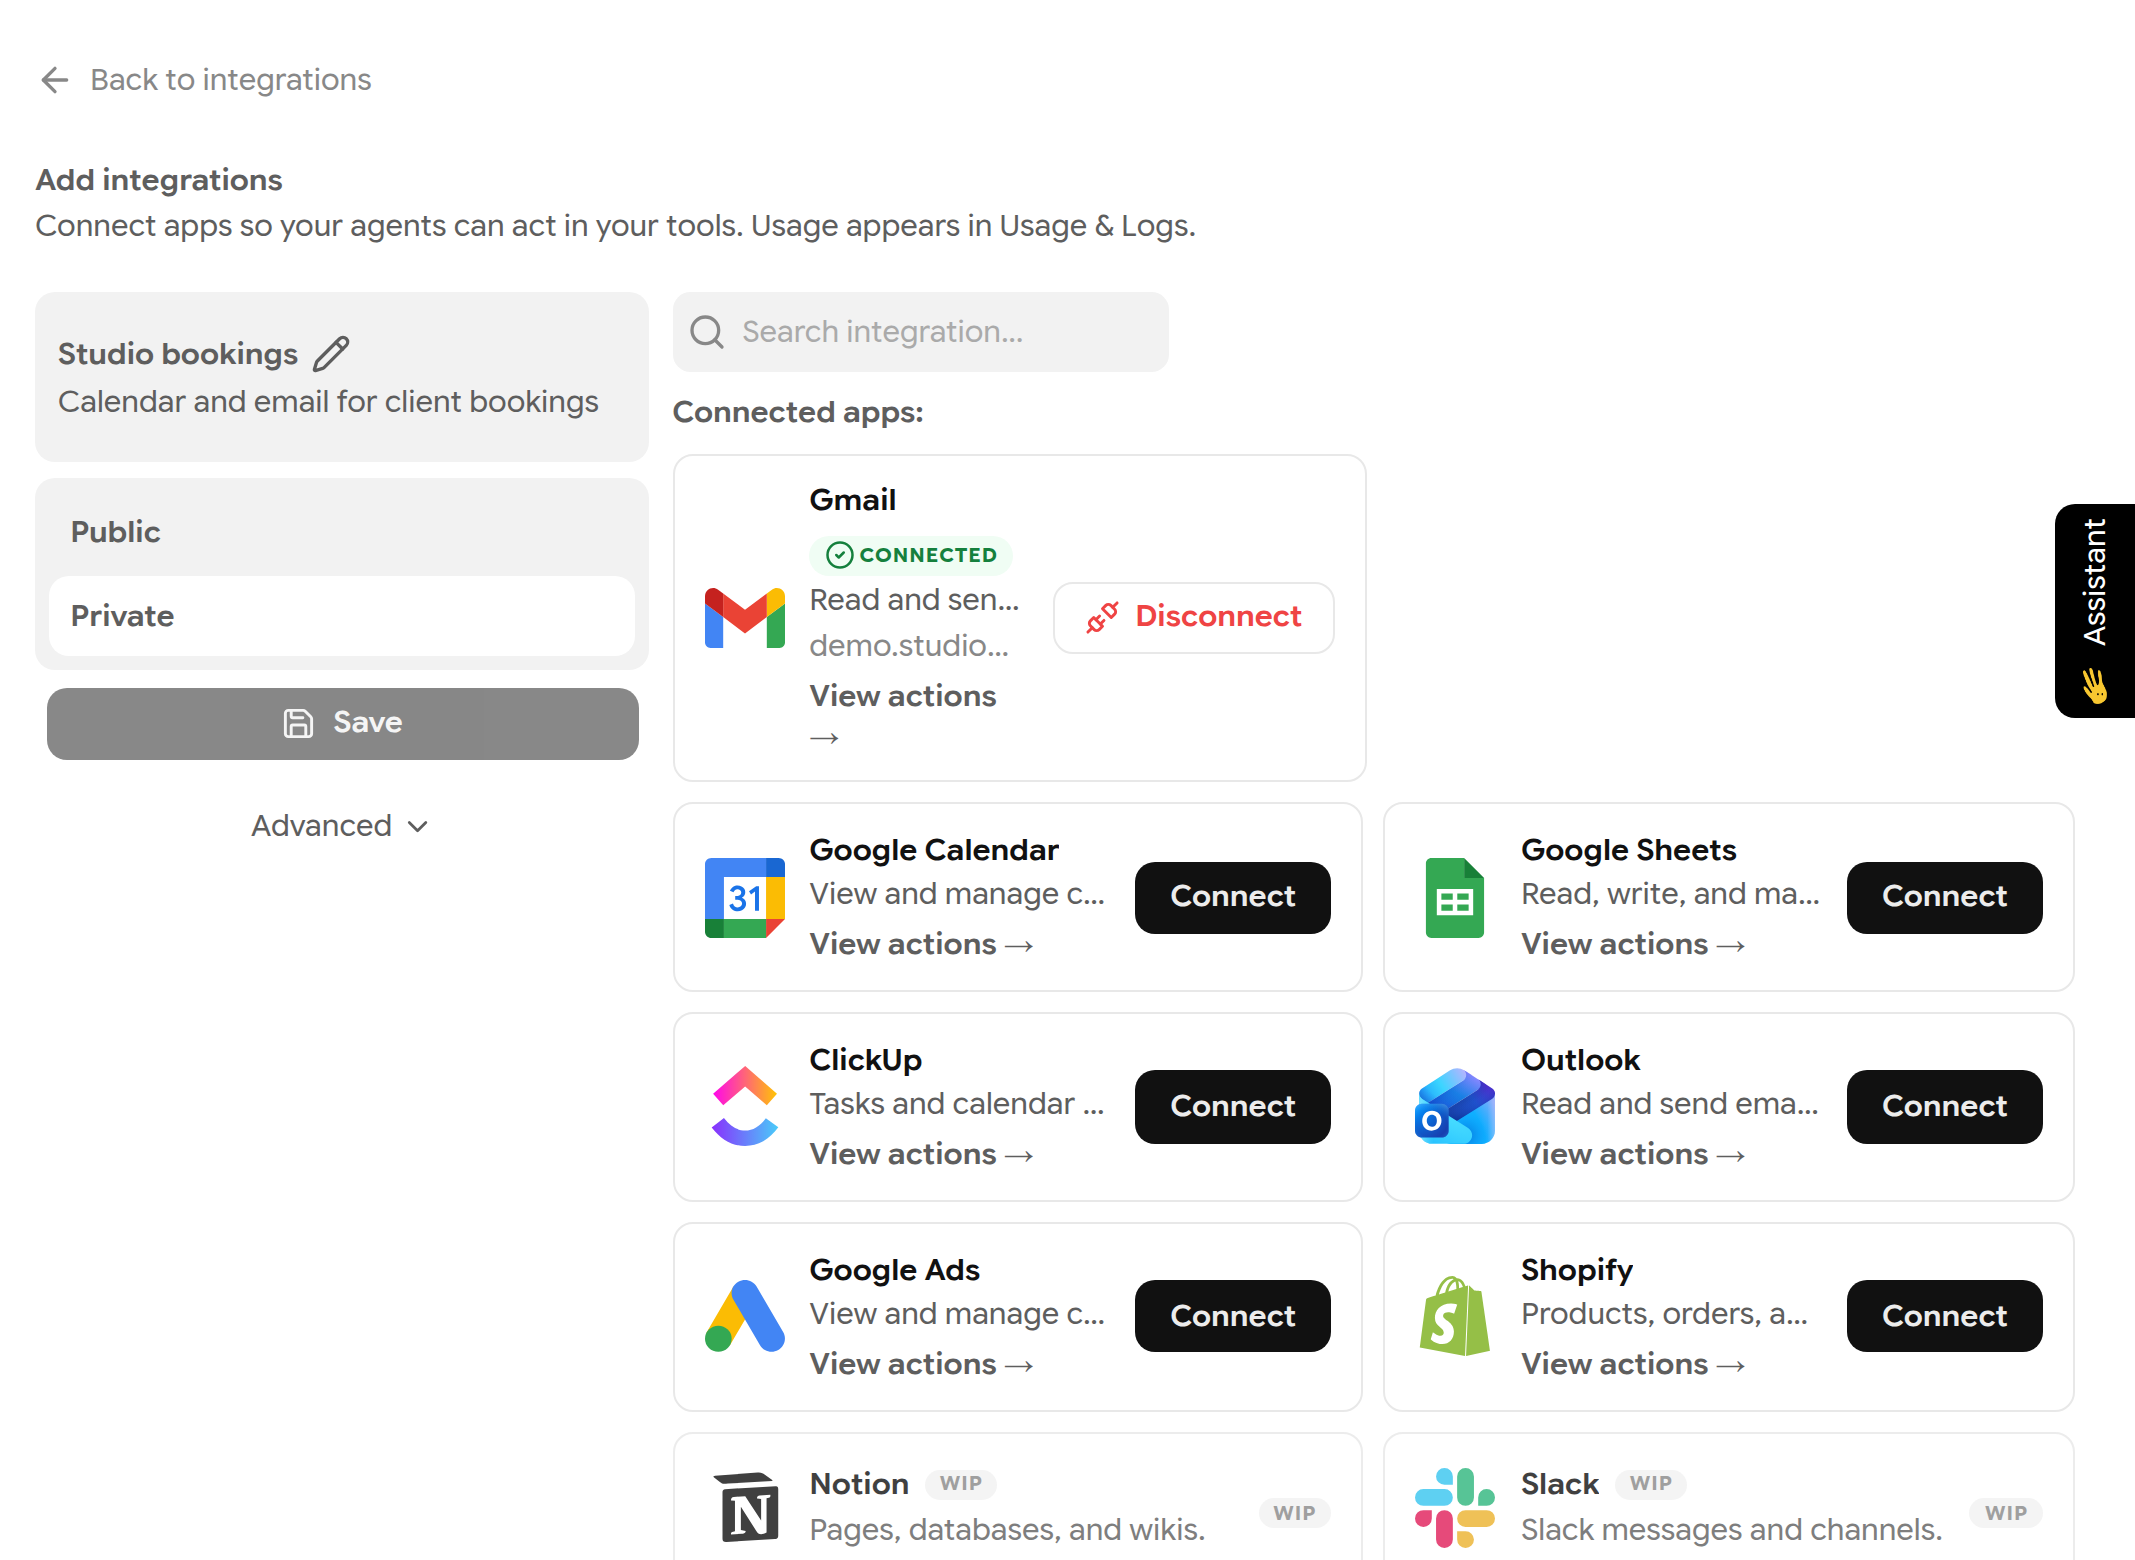Click the 'Slack messages and channels.' description
The image size is (2135, 1560).
pos(1732,1530)
